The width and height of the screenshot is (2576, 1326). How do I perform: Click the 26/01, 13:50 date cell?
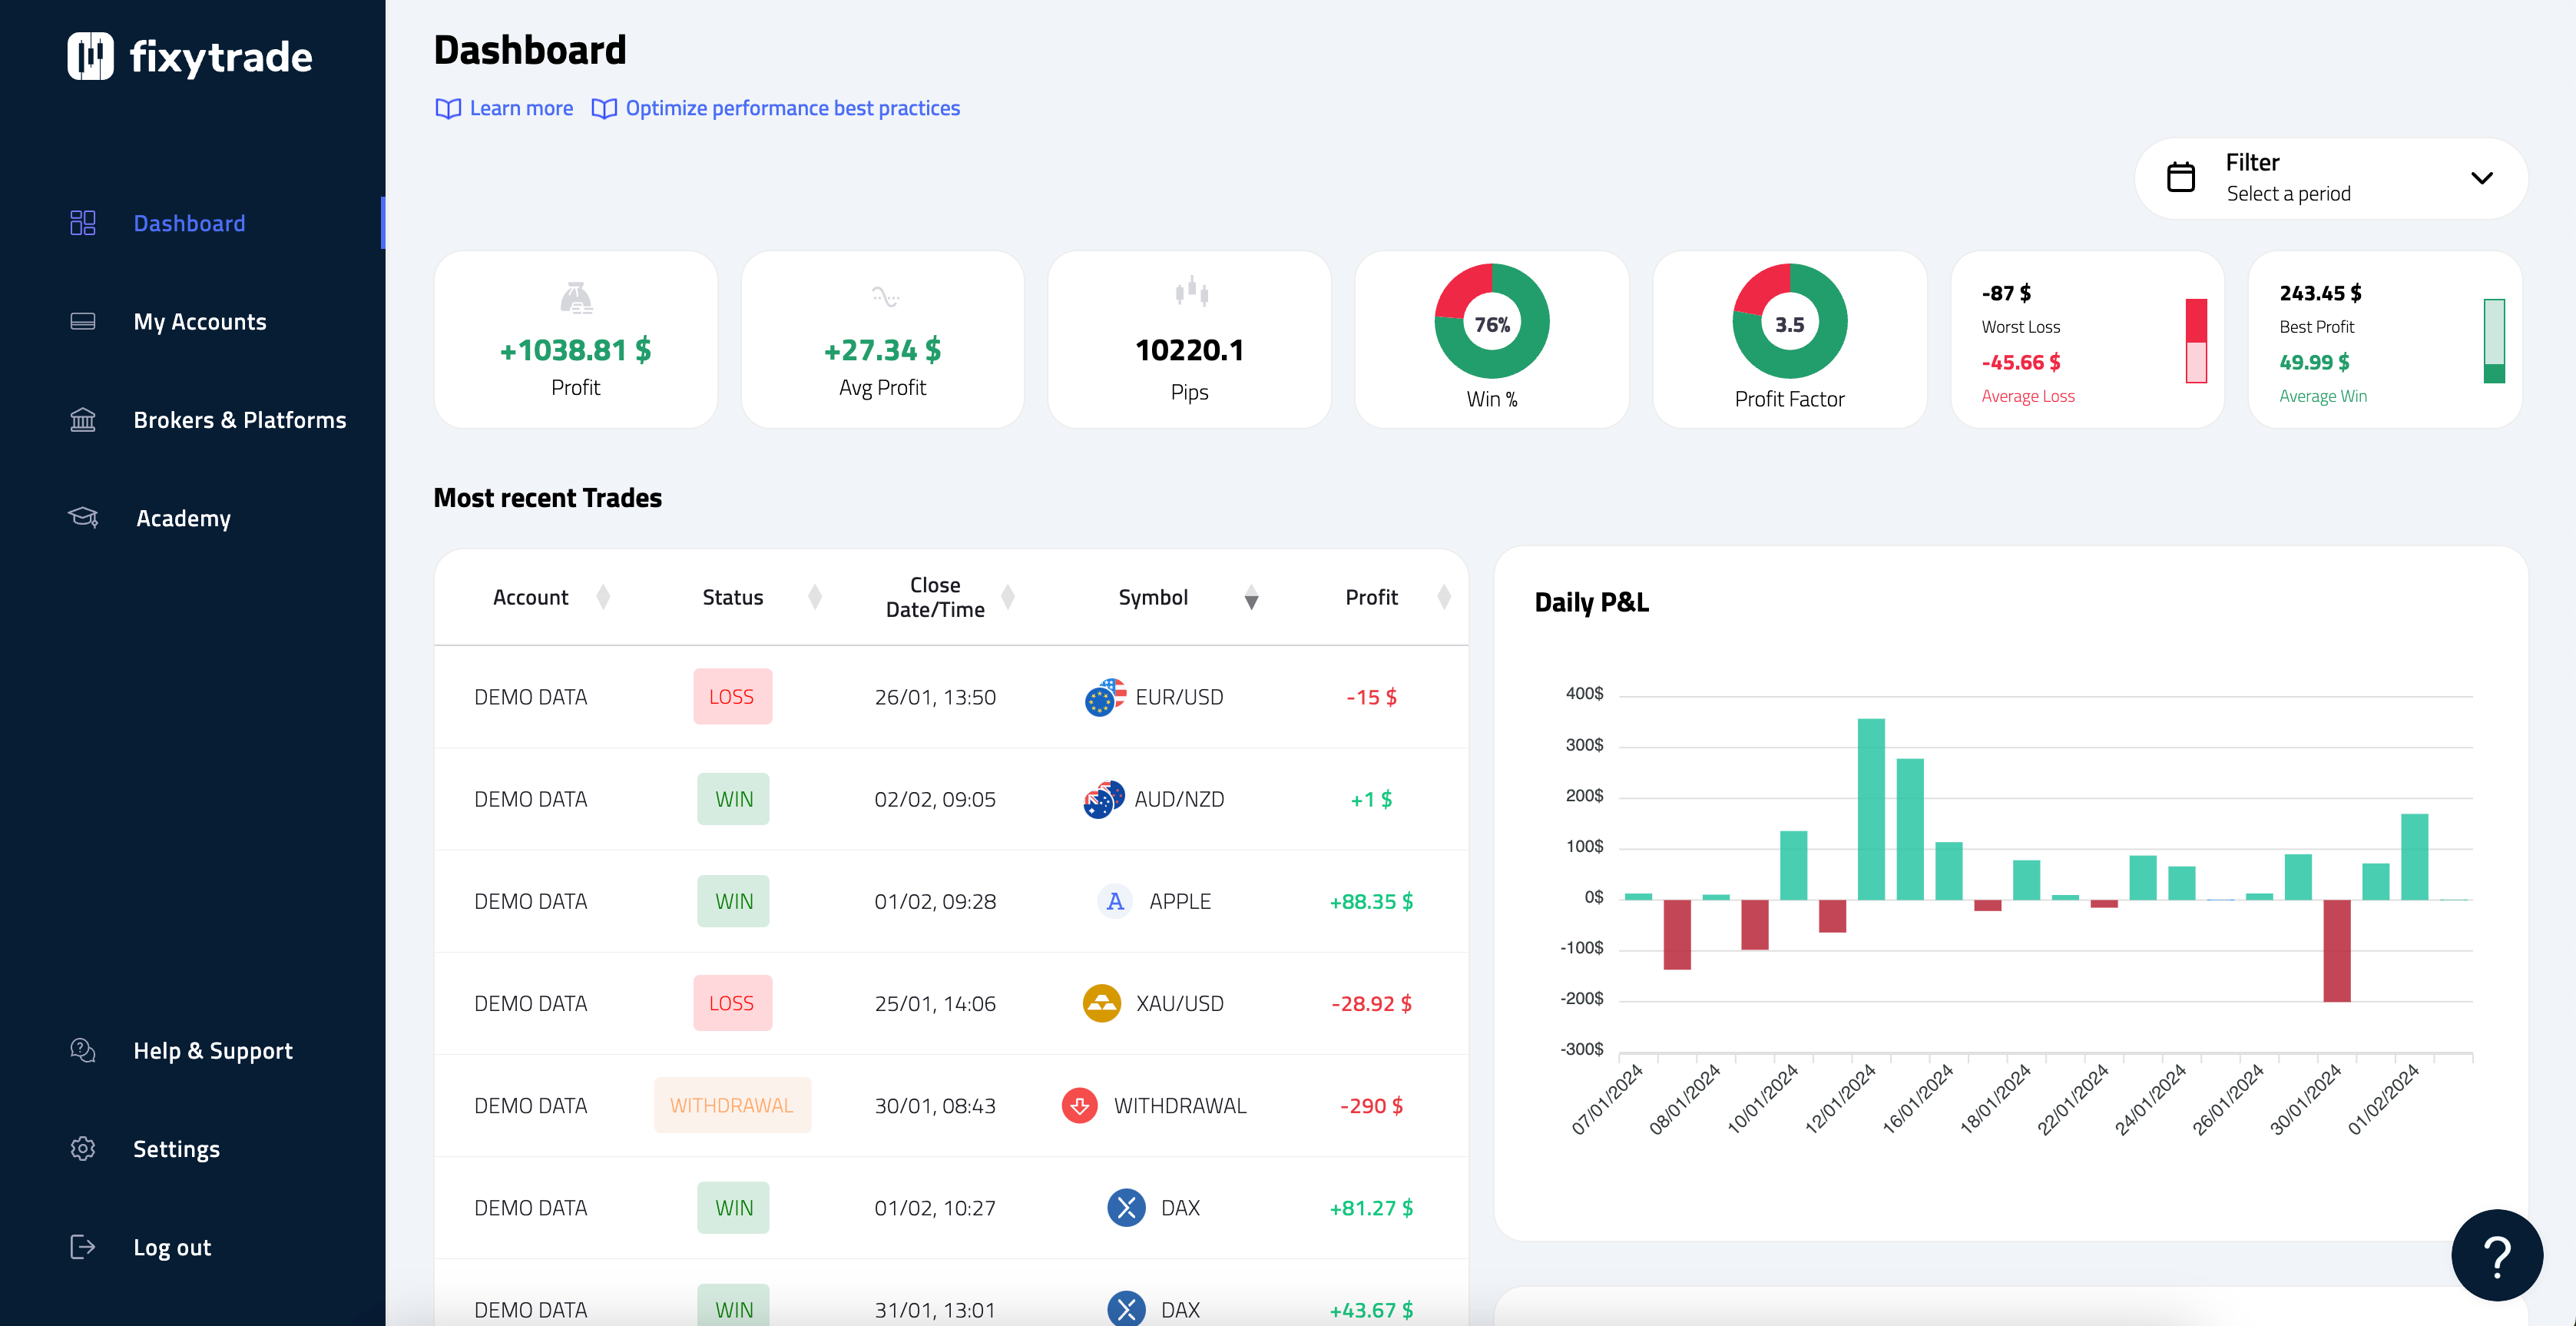pos(935,697)
